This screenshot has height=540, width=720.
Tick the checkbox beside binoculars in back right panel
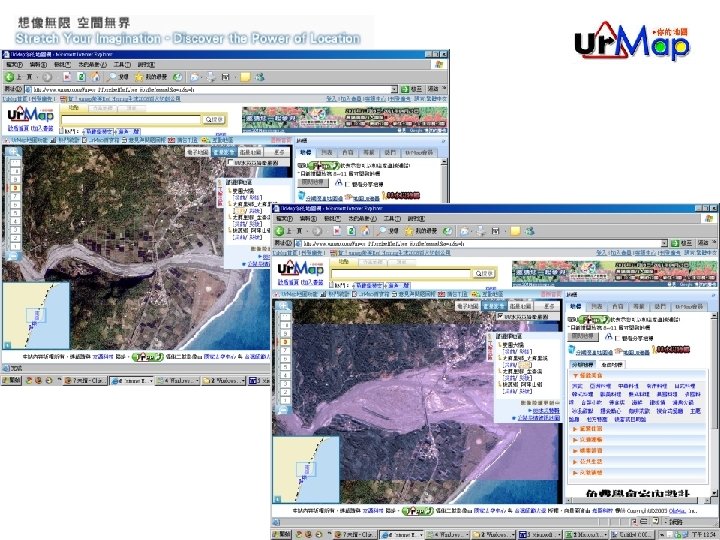click(348, 184)
